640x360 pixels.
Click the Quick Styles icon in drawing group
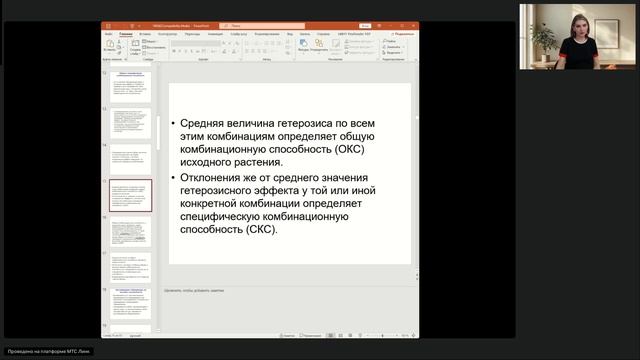336,43
